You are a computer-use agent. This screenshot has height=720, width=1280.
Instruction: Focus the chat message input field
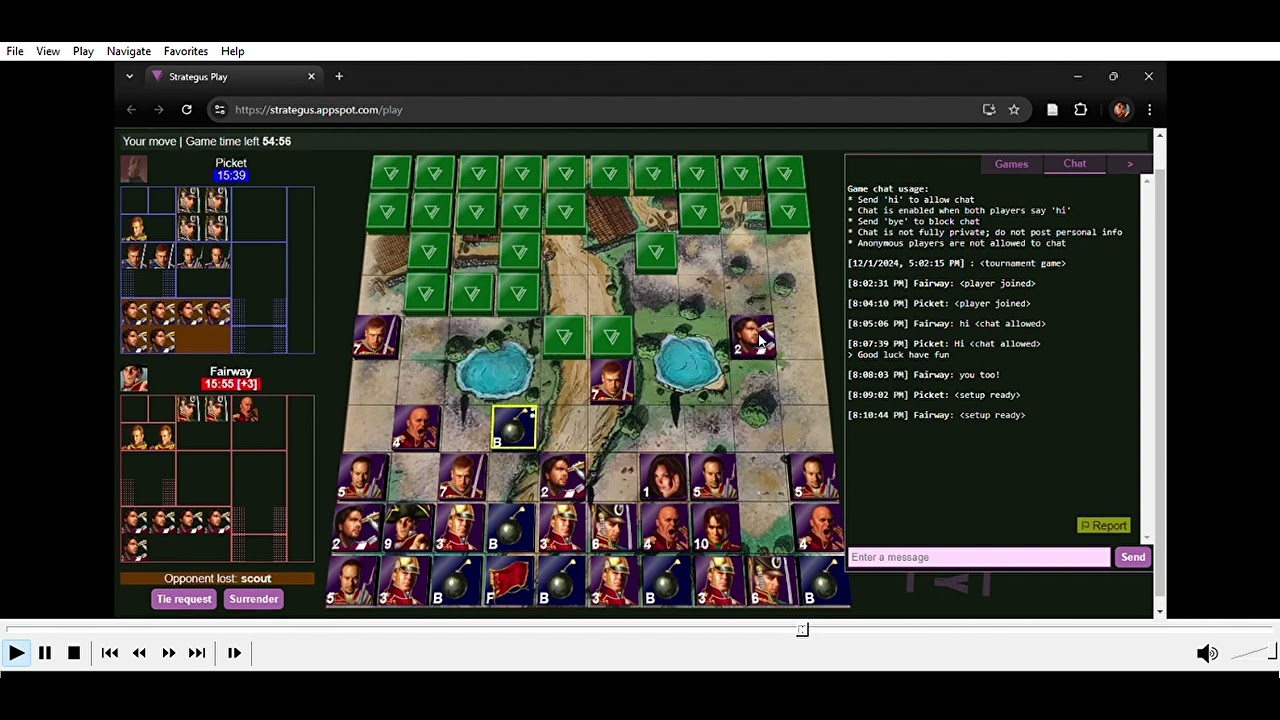979,557
